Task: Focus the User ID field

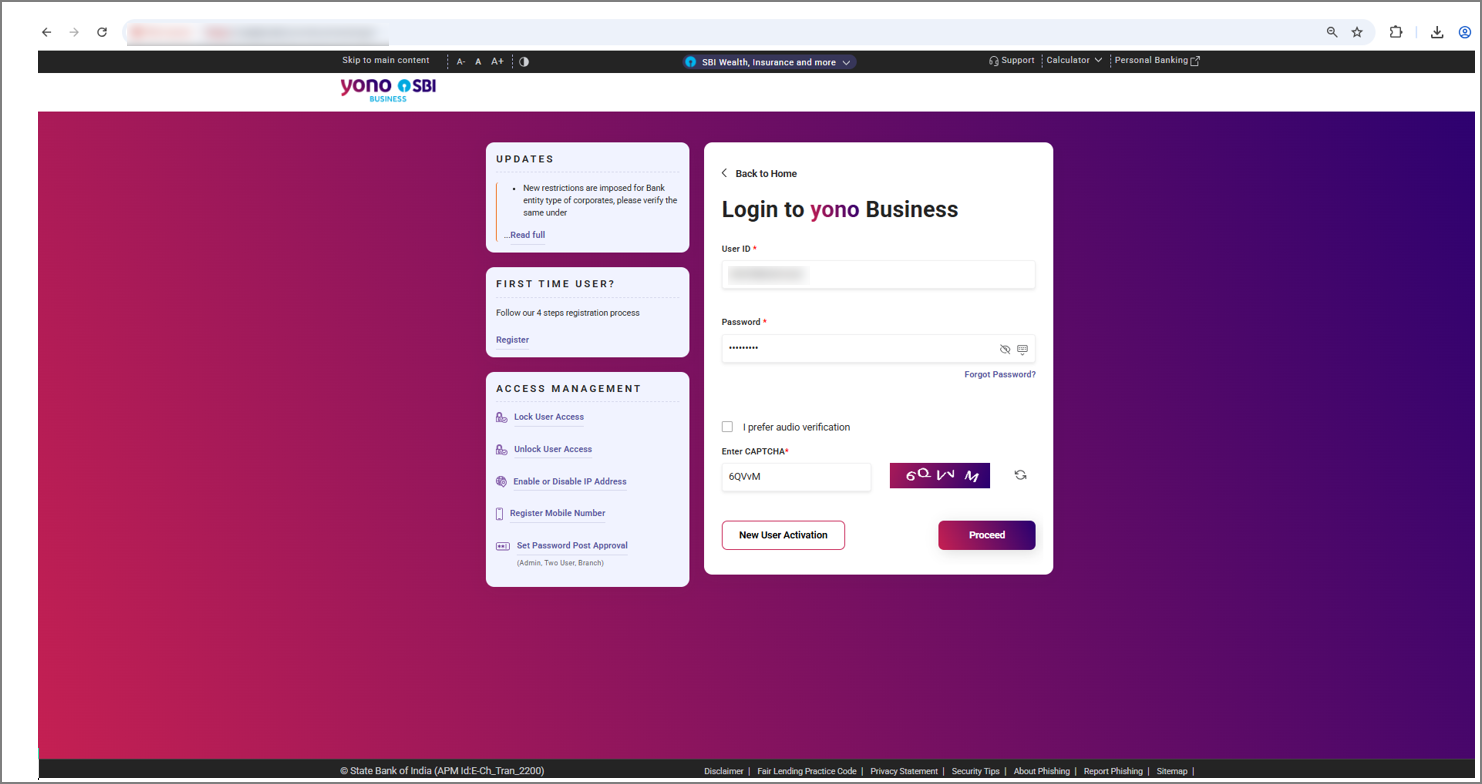Action: (x=878, y=274)
